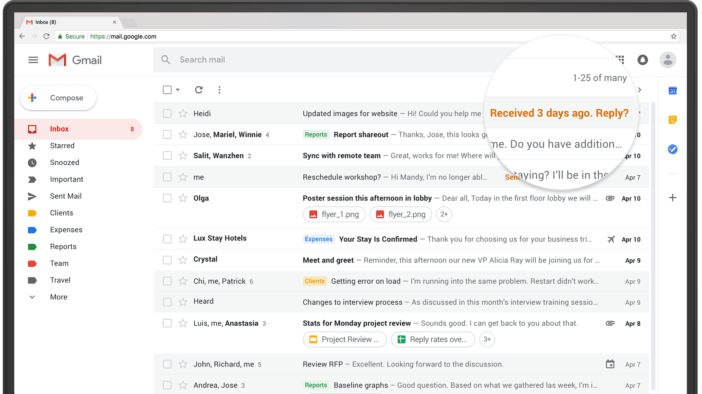Click calendar icon on Review RFP email
The height and width of the screenshot is (394, 702).
point(610,364)
